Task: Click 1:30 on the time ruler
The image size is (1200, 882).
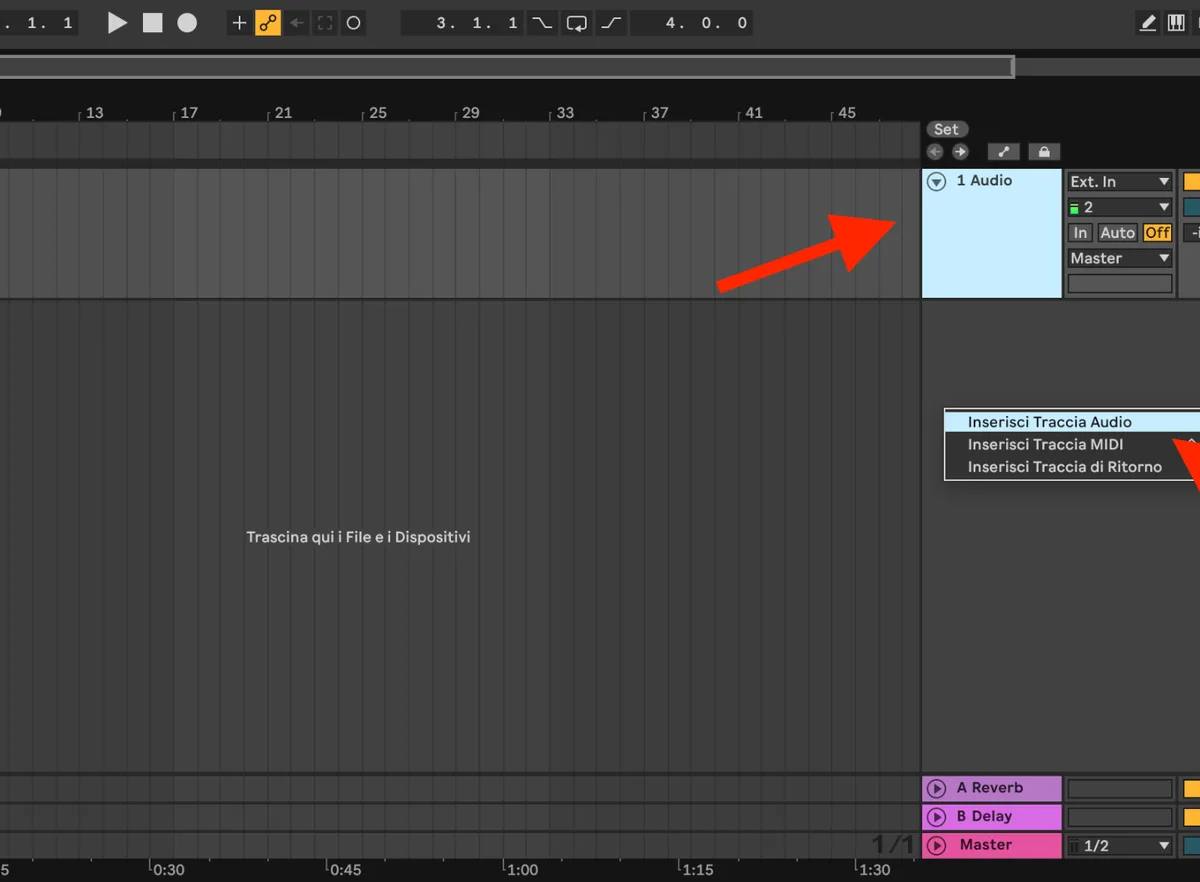Action: pyautogui.click(x=874, y=870)
